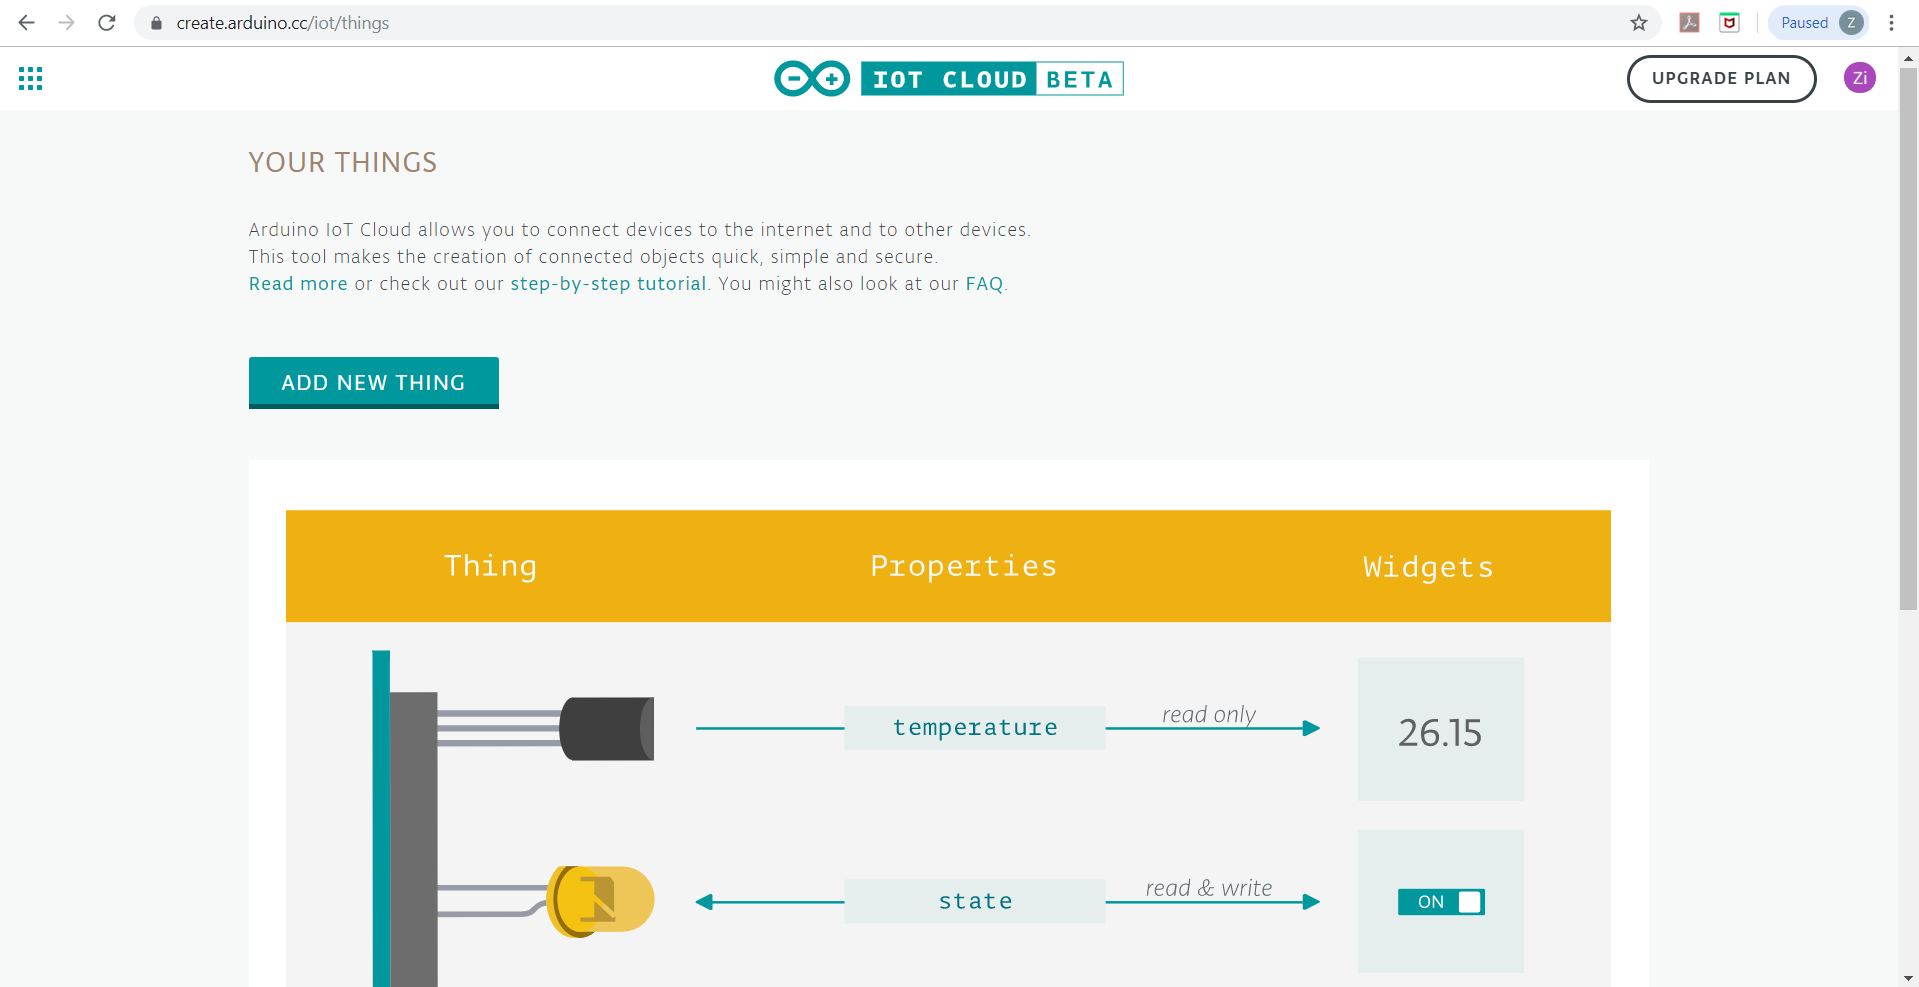The height and width of the screenshot is (987, 1919).
Task: Click the read only label
Action: [x=1209, y=714]
